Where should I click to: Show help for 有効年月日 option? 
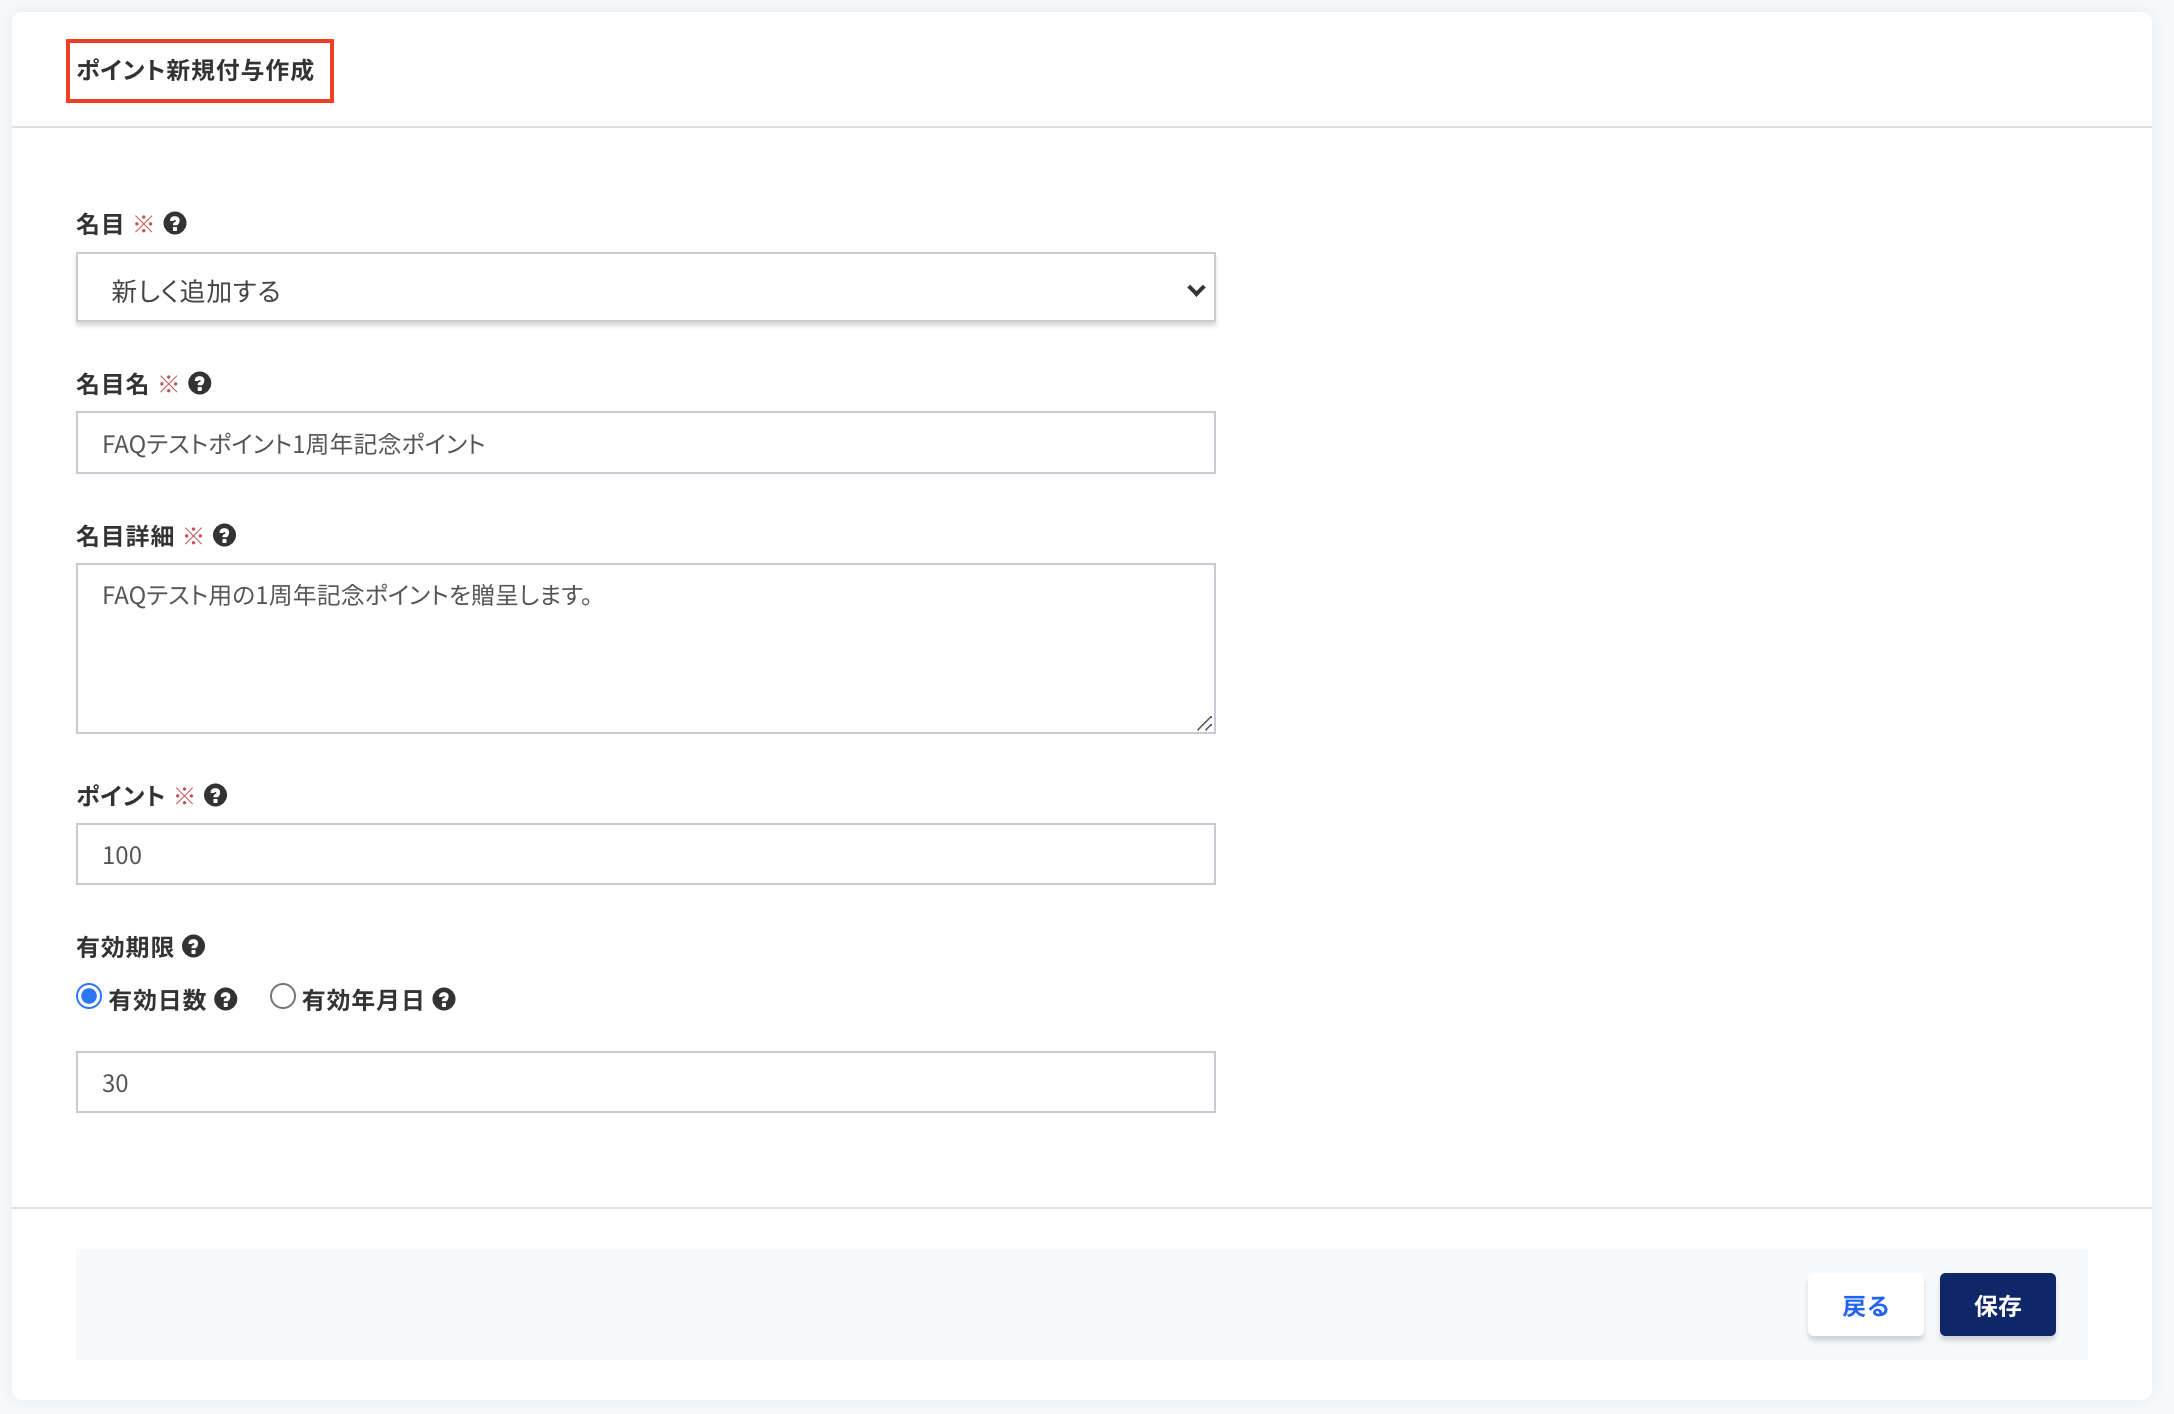(x=444, y=999)
